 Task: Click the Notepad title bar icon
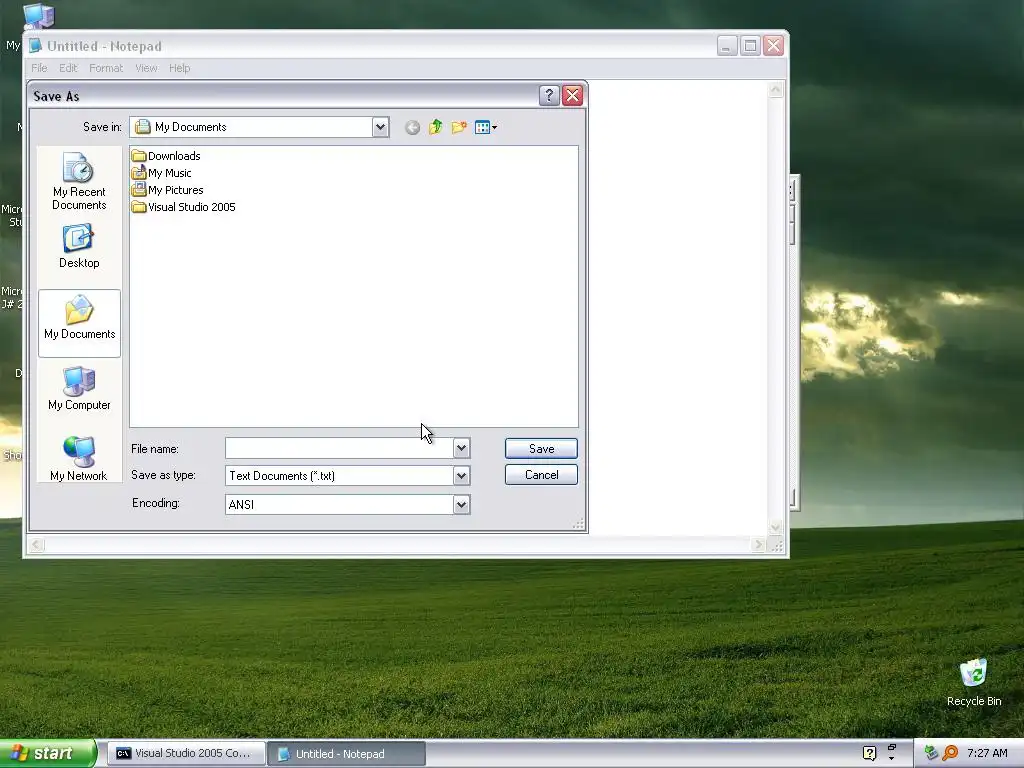(x=35, y=46)
